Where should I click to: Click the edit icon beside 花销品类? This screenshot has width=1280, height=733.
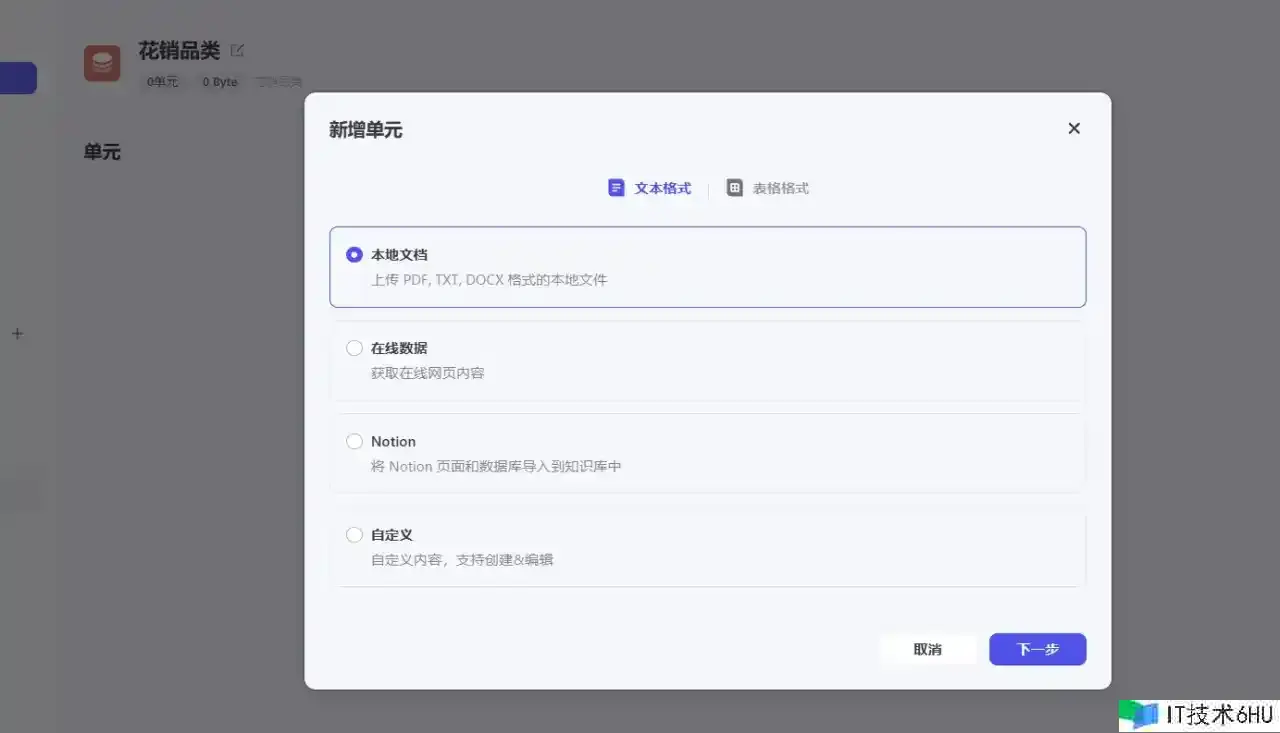pos(237,50)
